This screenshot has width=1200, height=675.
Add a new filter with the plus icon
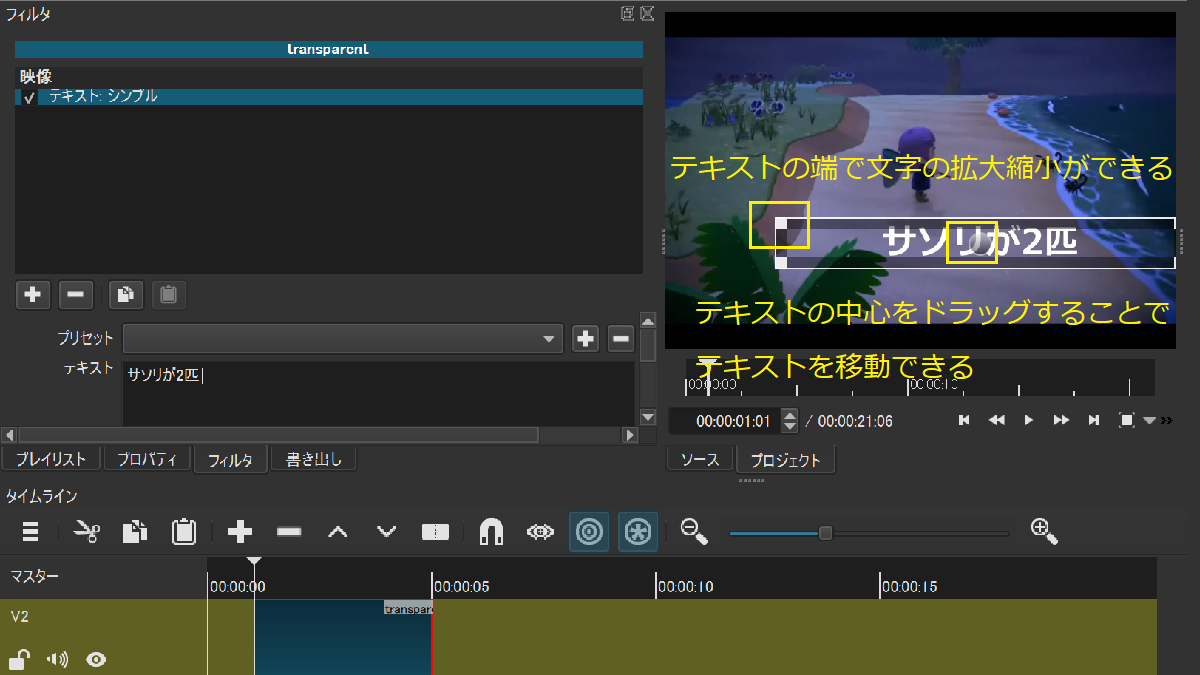point(32,294)
